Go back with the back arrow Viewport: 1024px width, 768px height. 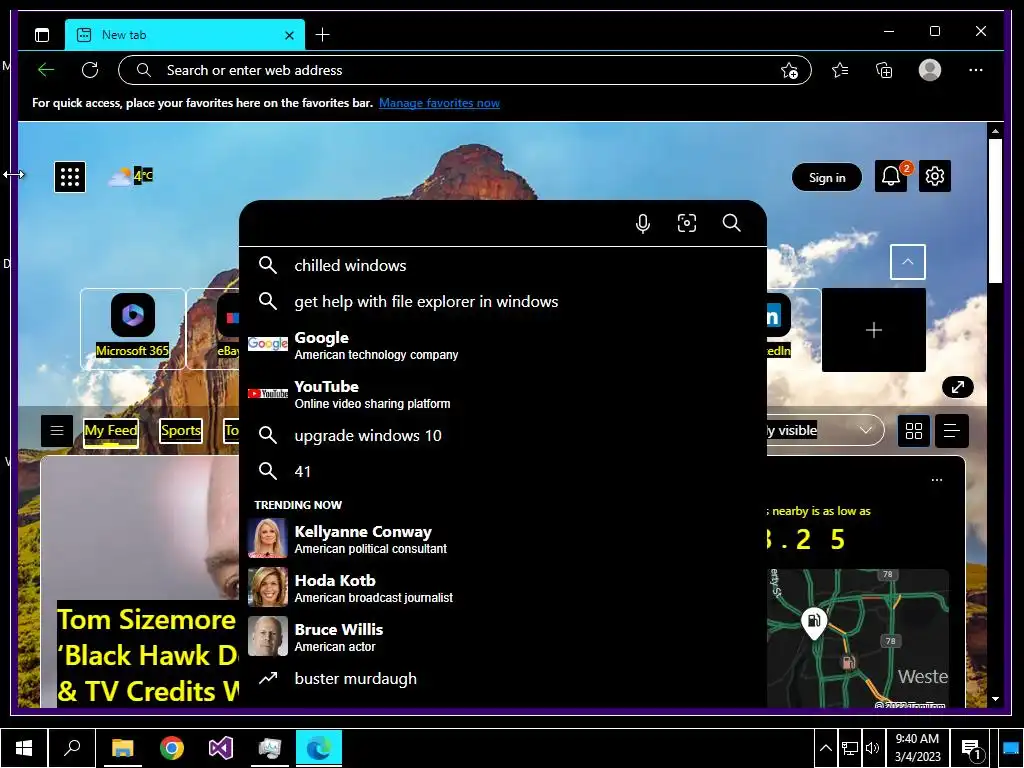tap(46, 70)
